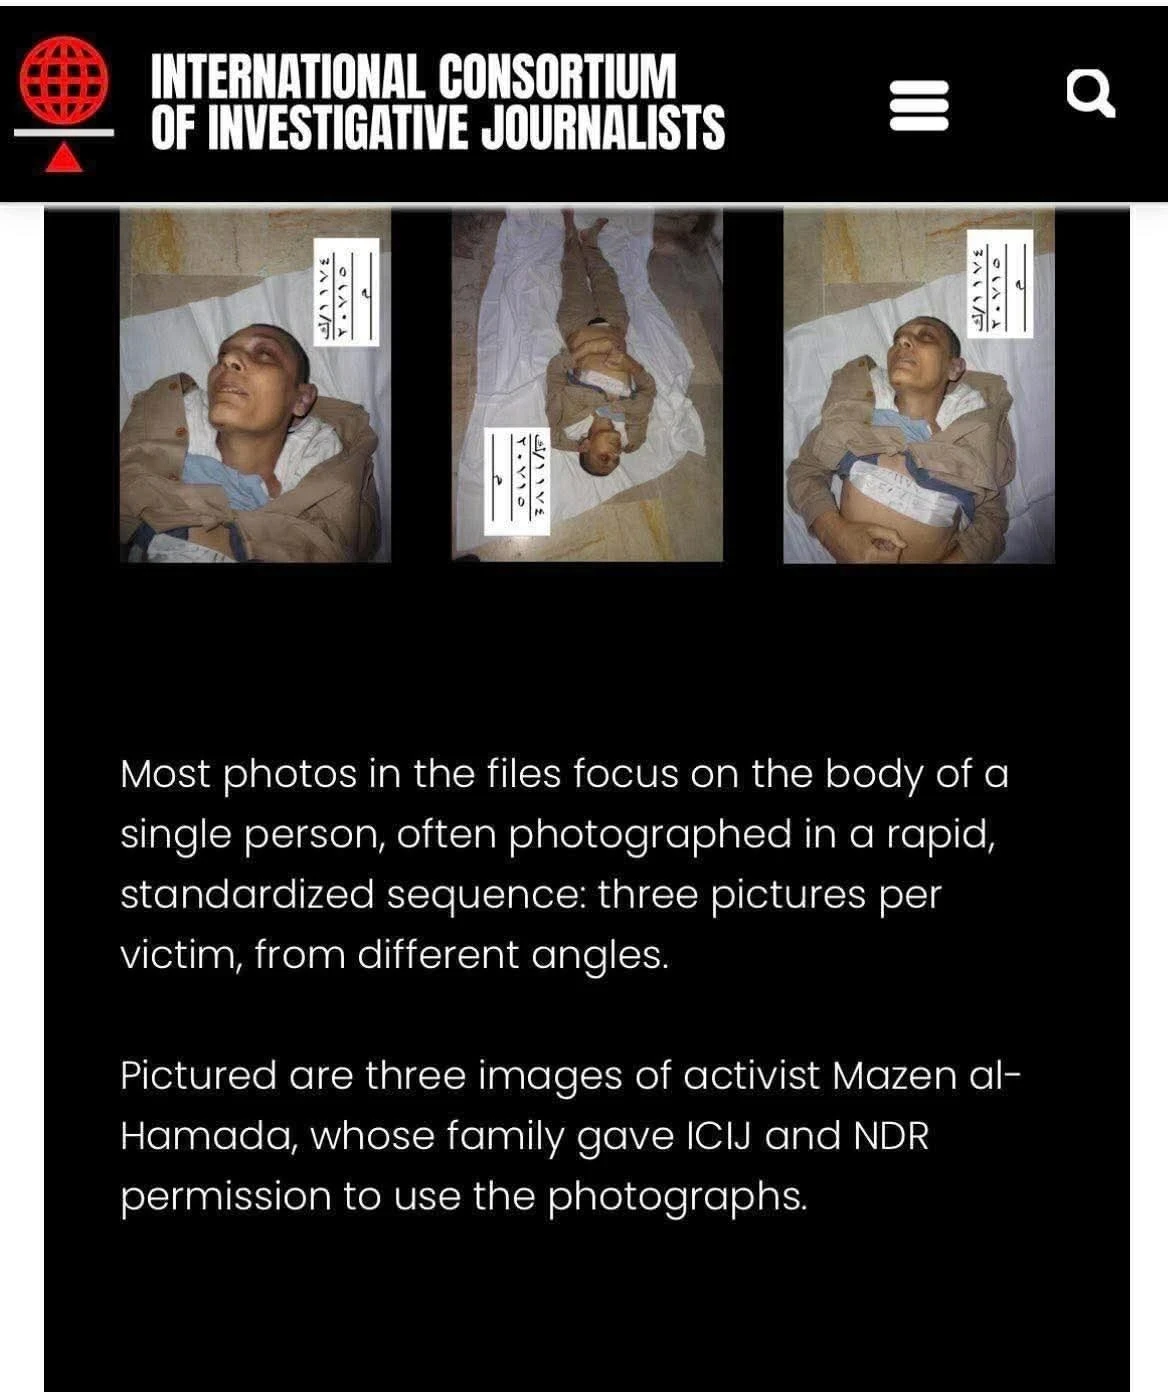Open the full-body photo on white sheet
Viewport: 1168px width, 1392px height.
pyautogui.click(x=587, y=386)
